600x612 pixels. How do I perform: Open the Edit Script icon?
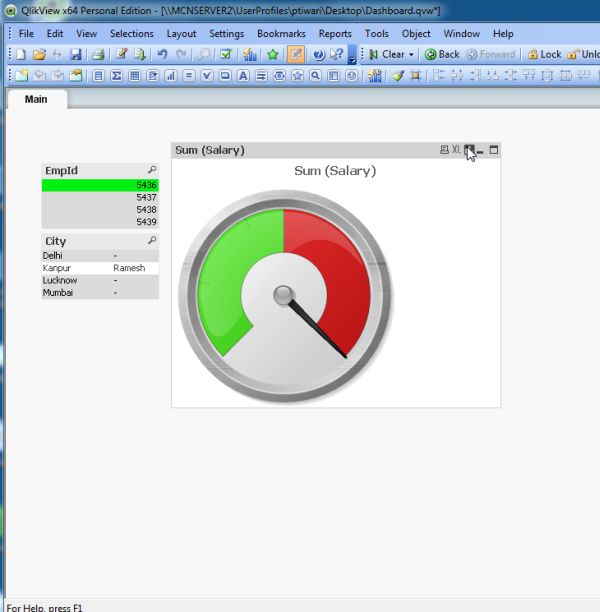pos(121,54)
